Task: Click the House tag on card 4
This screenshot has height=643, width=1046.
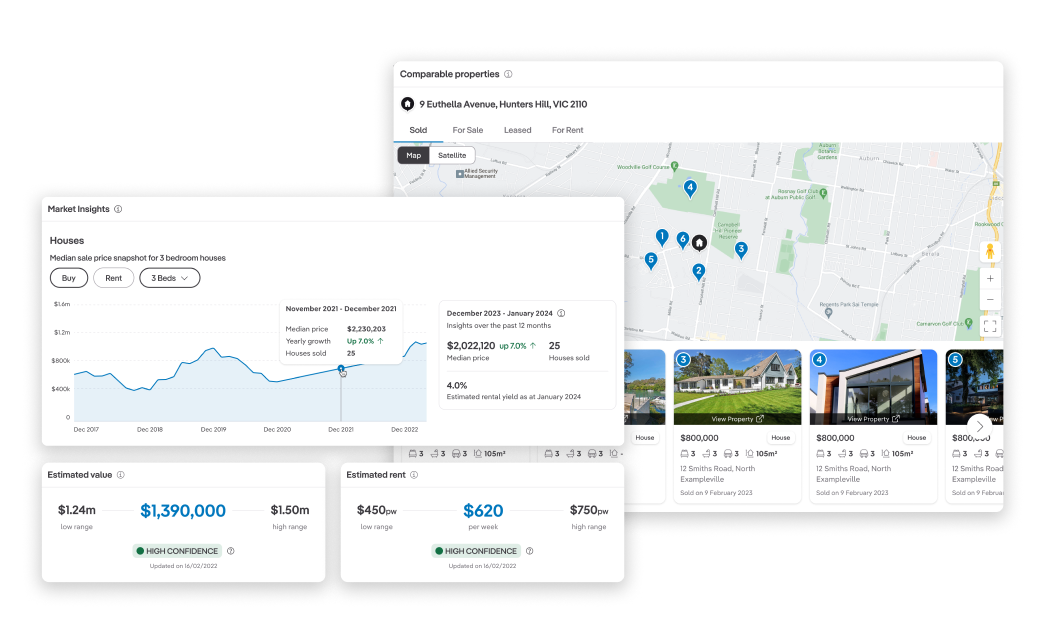Action: 917,438
